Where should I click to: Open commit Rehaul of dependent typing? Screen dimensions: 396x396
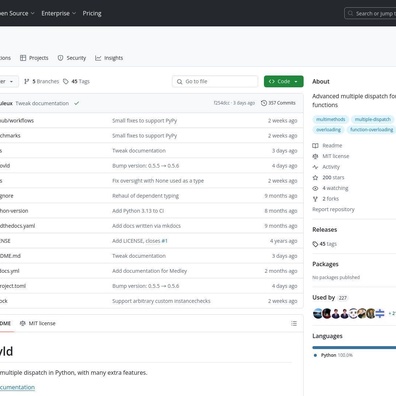point(146,196)
